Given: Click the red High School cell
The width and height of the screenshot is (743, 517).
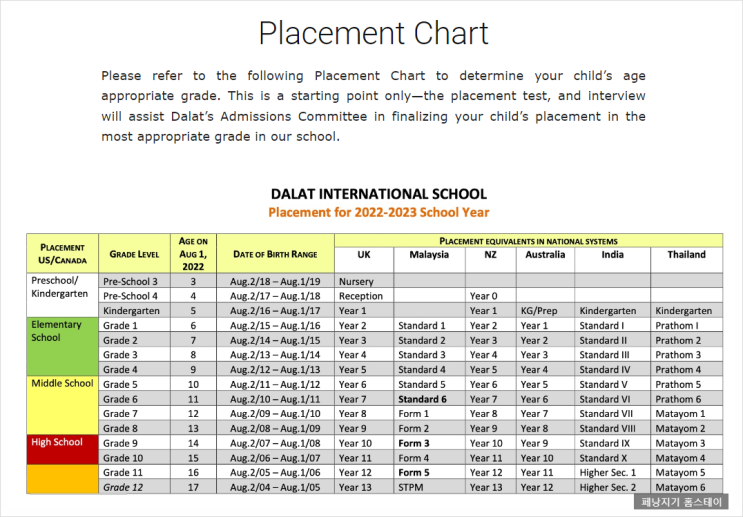Looking at the screenshot, I should (x=63, y=449).
